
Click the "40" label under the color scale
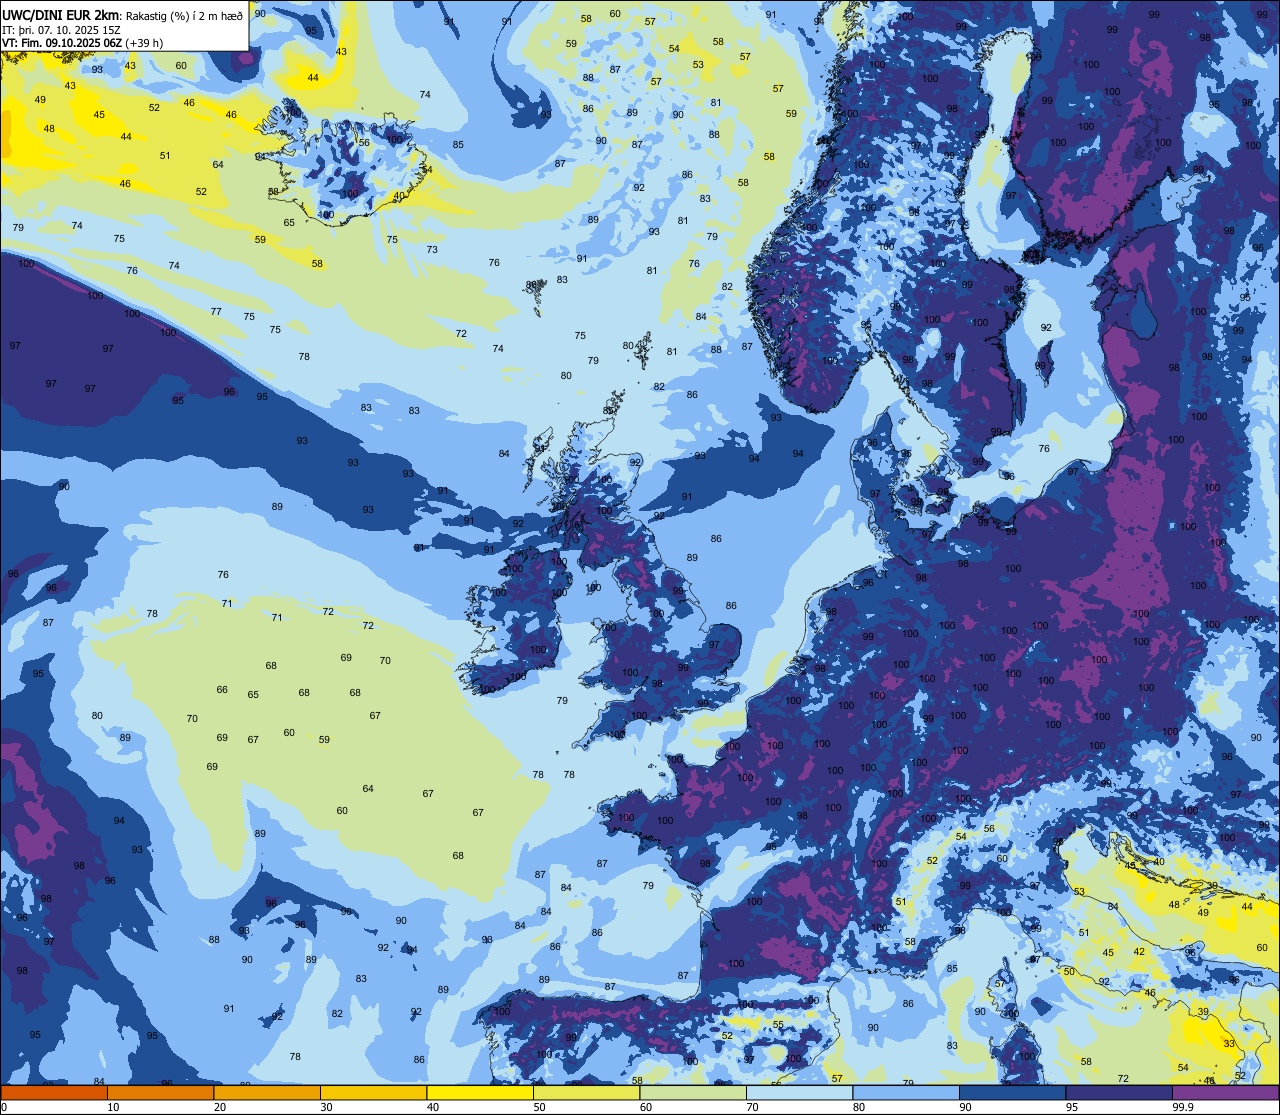(433, 1107)
